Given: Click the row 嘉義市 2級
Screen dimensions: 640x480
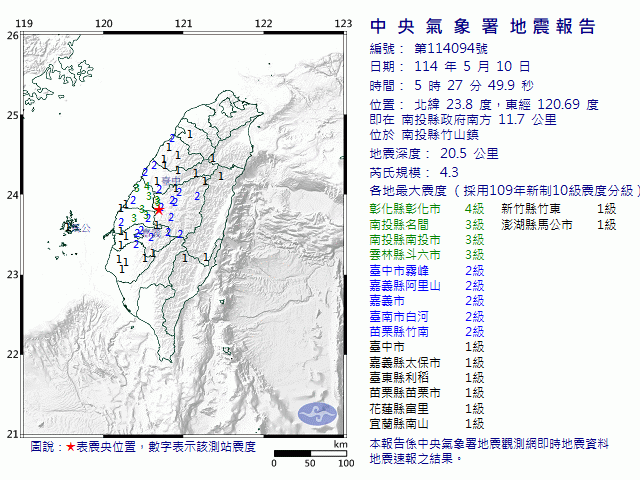Looking at the screenshot, I should [x=427, y=301].
